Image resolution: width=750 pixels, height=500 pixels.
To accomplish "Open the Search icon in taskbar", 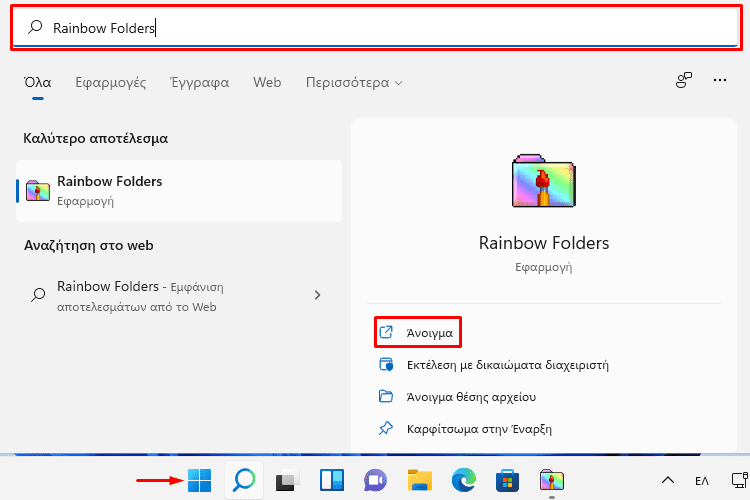I will 244,480.
